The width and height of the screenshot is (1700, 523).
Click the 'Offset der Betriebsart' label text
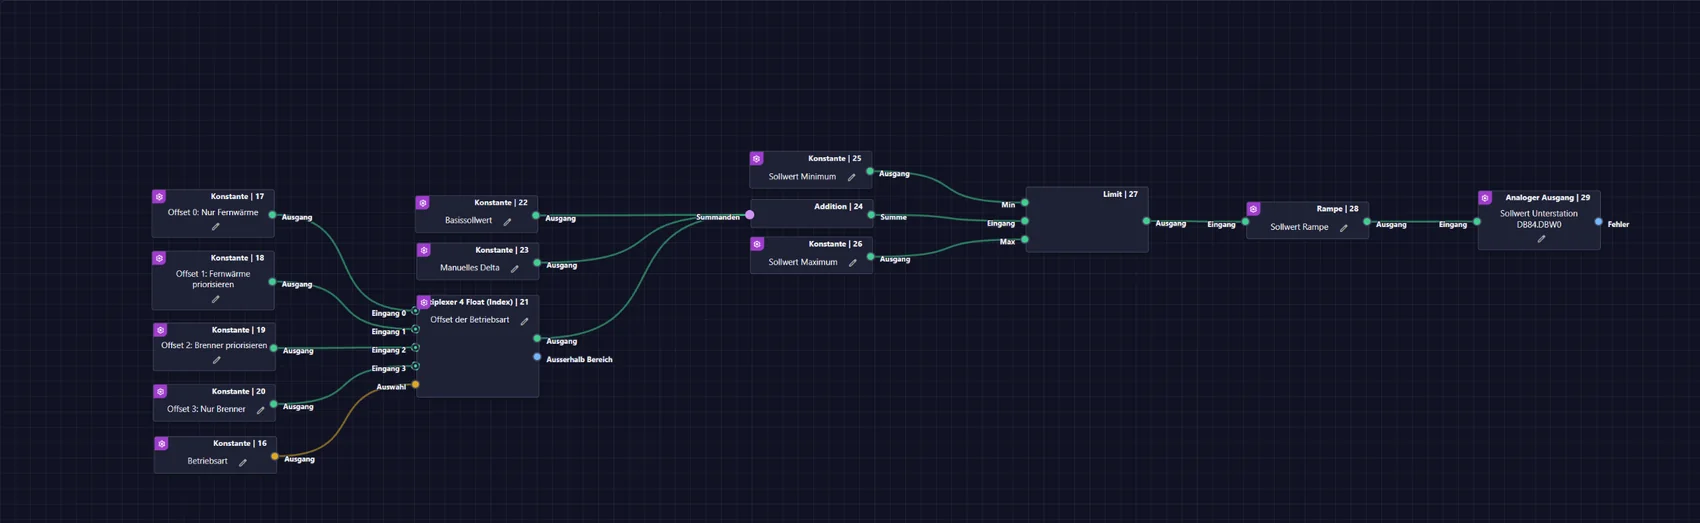[470, 321]
